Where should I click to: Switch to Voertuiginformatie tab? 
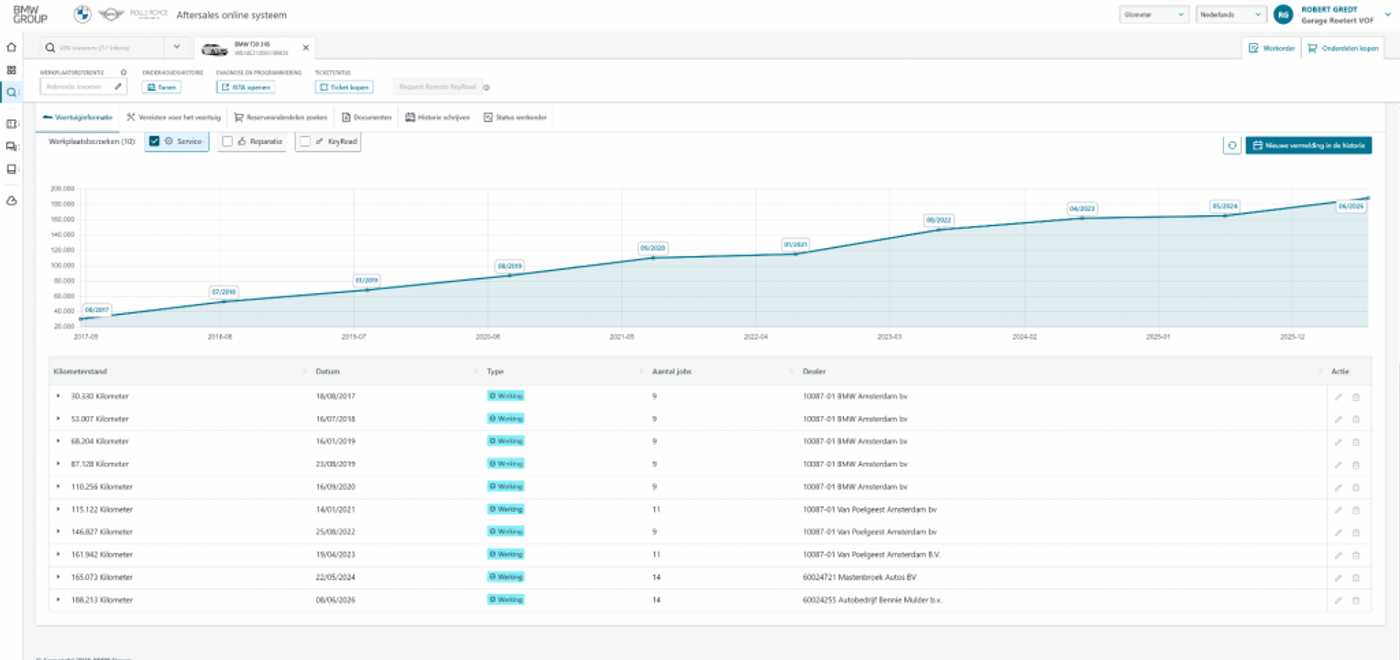point(77,117)
